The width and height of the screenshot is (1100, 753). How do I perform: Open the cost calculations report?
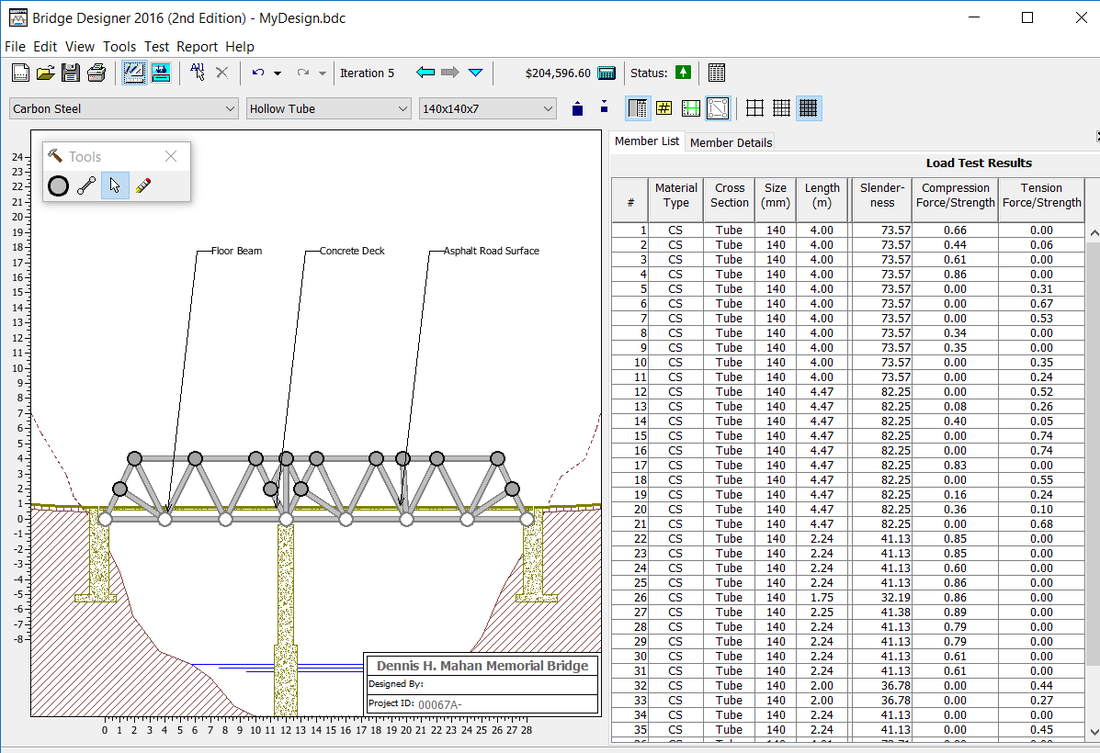[607, 73]
